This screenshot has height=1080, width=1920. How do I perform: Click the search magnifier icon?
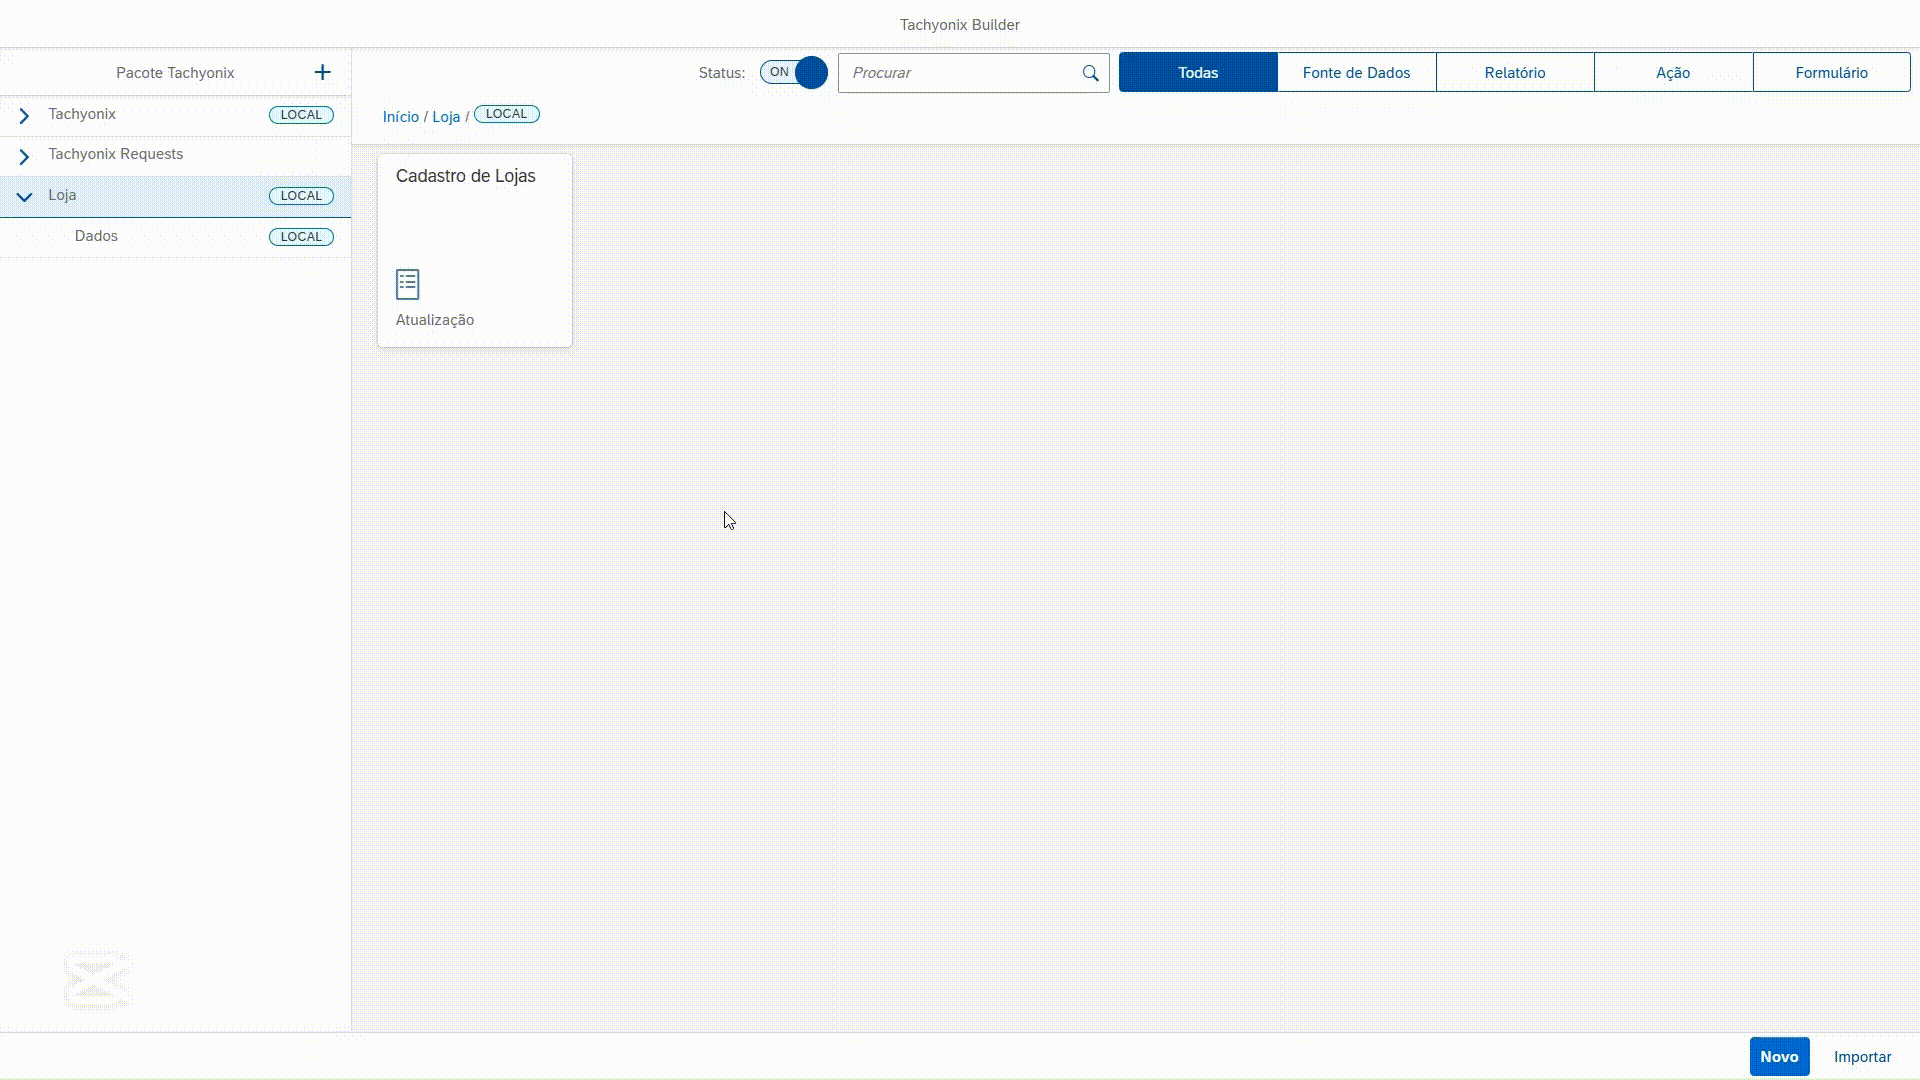pos(1090,73)
